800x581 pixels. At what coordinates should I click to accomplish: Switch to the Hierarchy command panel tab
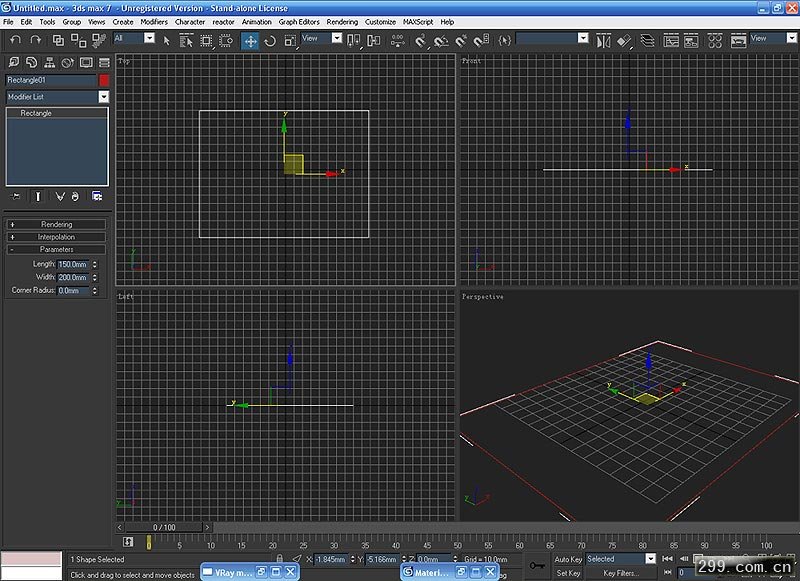49,62
